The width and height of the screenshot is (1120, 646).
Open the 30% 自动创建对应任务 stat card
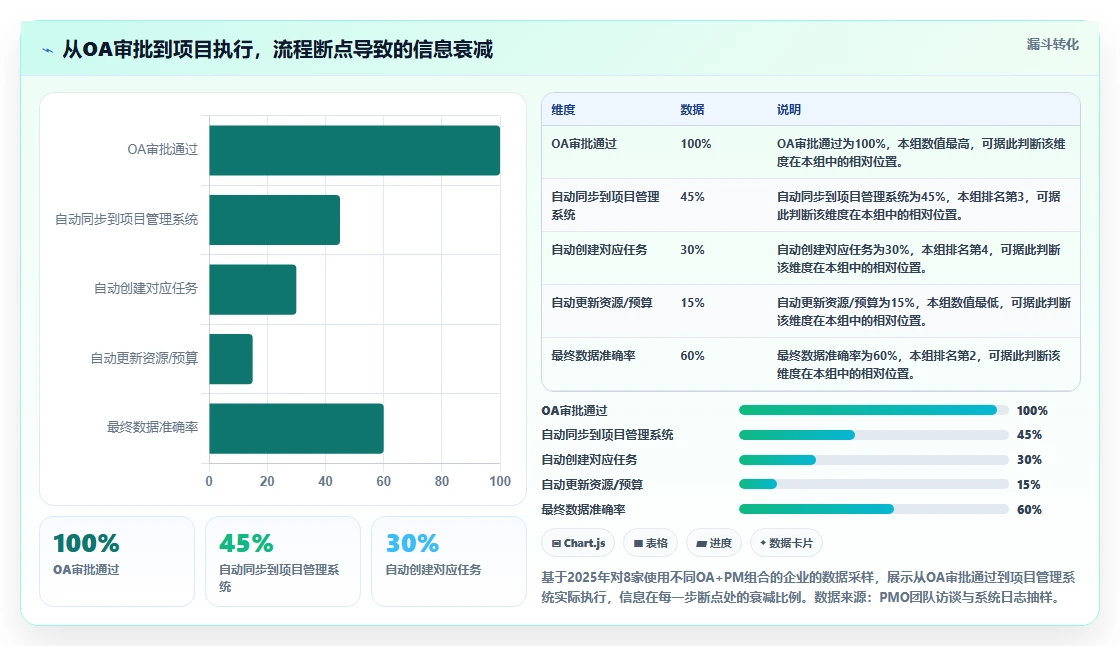click(449, 562)
